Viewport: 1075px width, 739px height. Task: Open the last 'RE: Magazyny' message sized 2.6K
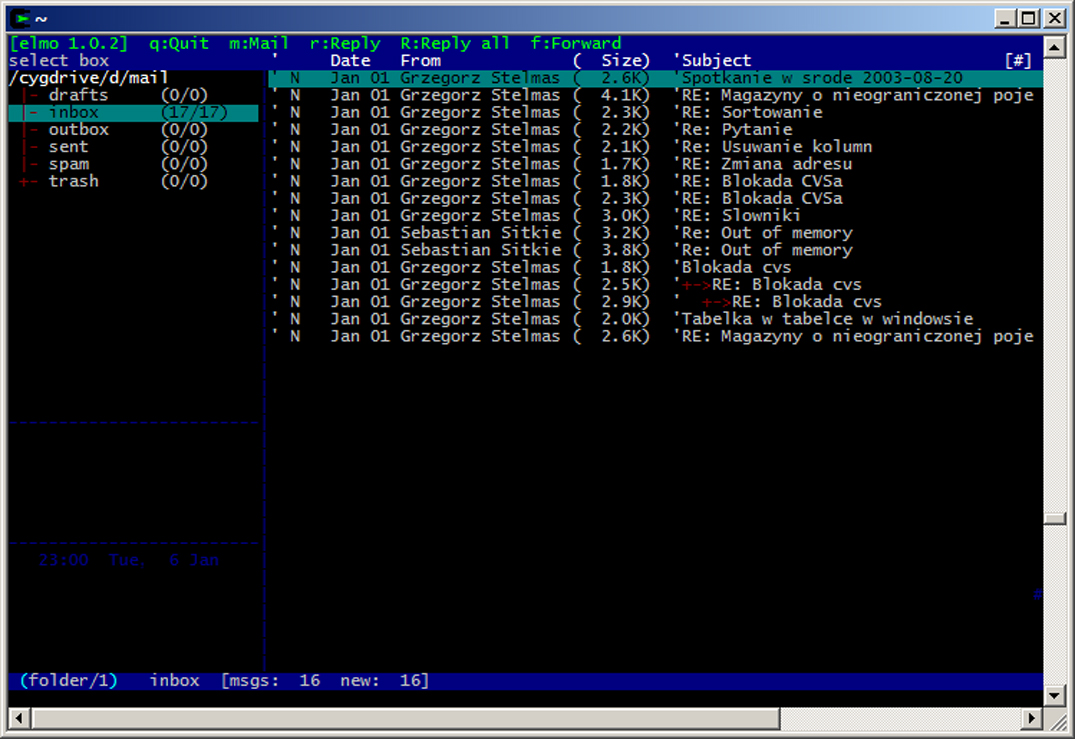(x=656, y=336)
